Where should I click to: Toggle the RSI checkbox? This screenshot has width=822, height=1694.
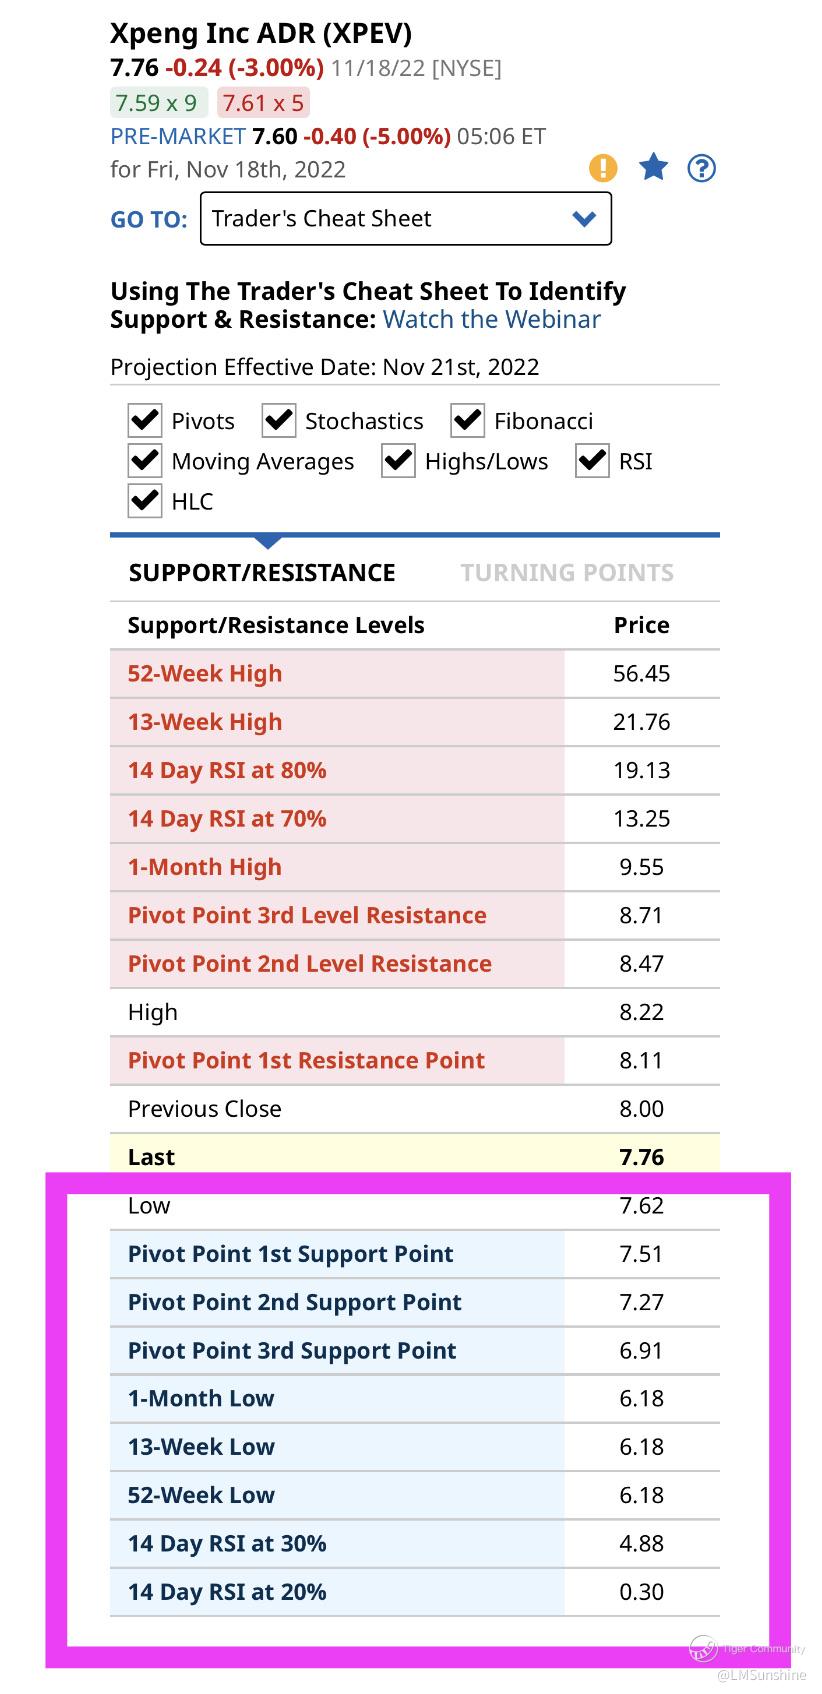[592, 460]
